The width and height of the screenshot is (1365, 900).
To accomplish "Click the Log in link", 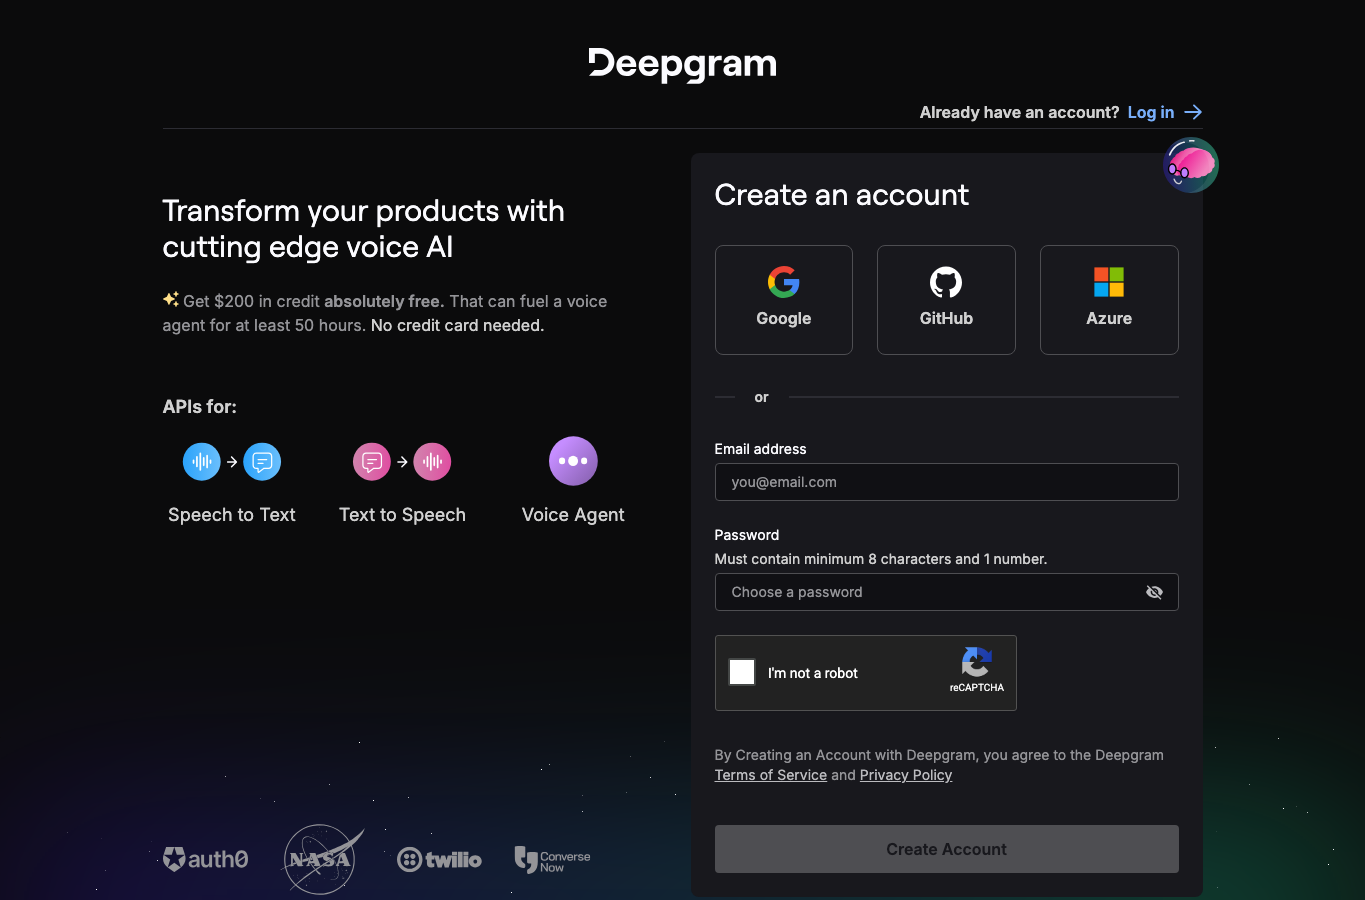I will click(x=1150, y=112).
